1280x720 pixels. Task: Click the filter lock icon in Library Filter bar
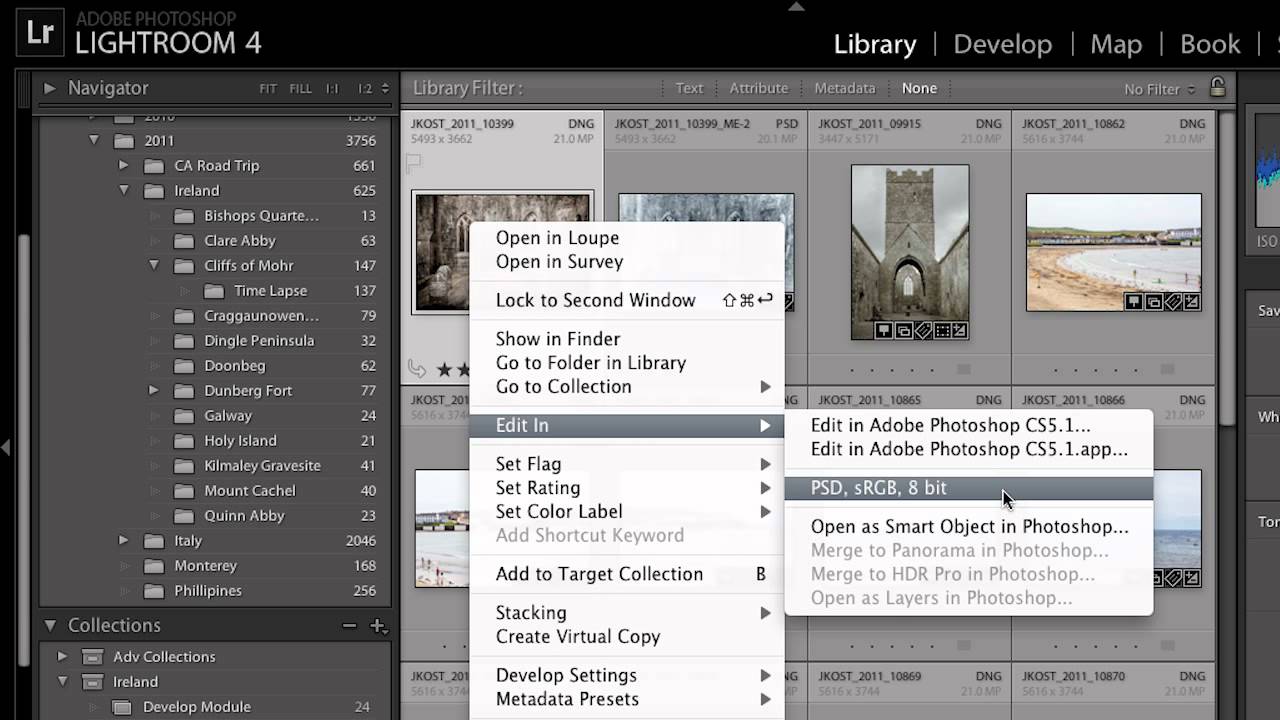coord(1217,88)
